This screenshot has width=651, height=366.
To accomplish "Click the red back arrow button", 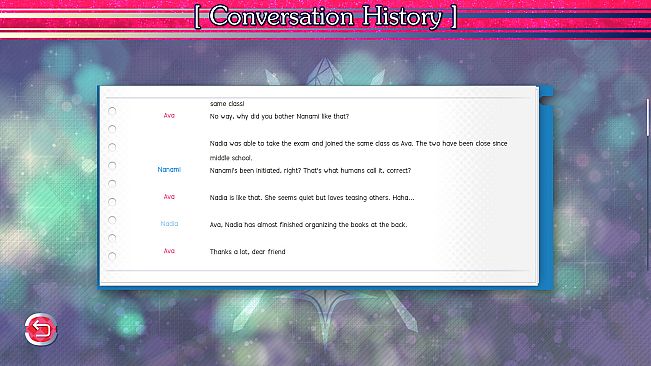I will pyautogui.click(x=41, y=329).
